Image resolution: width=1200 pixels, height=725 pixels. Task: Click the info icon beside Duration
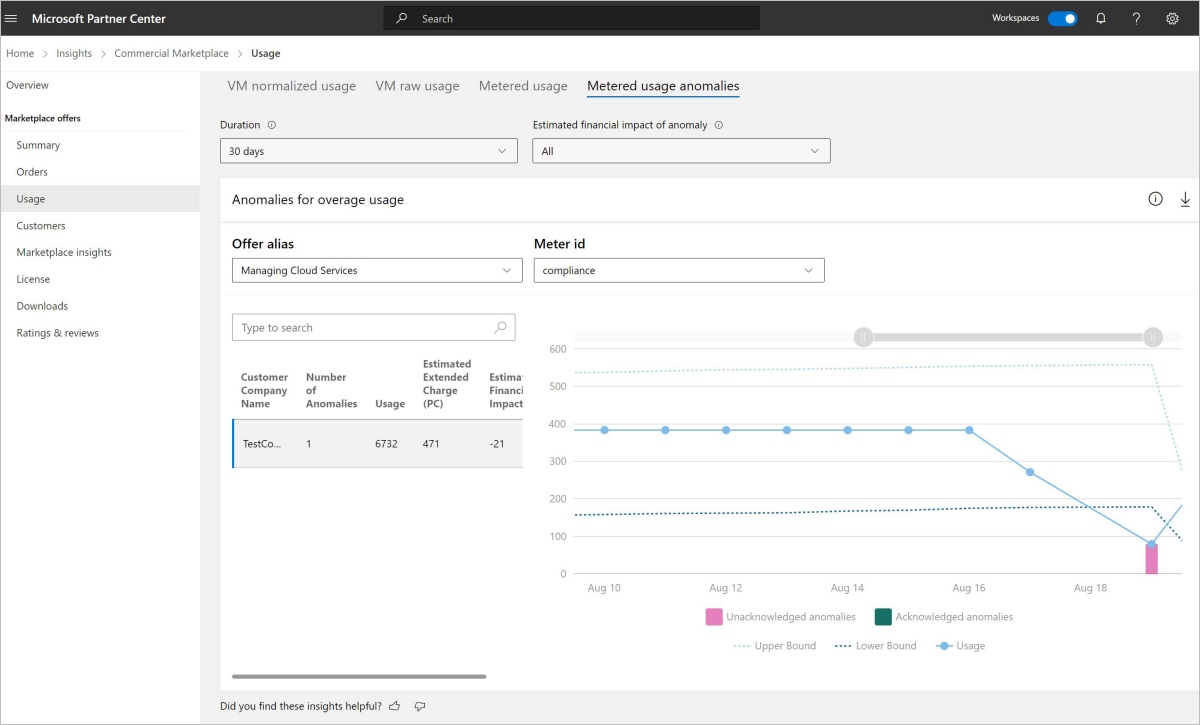pyautogui.click(x=272, y=126)
